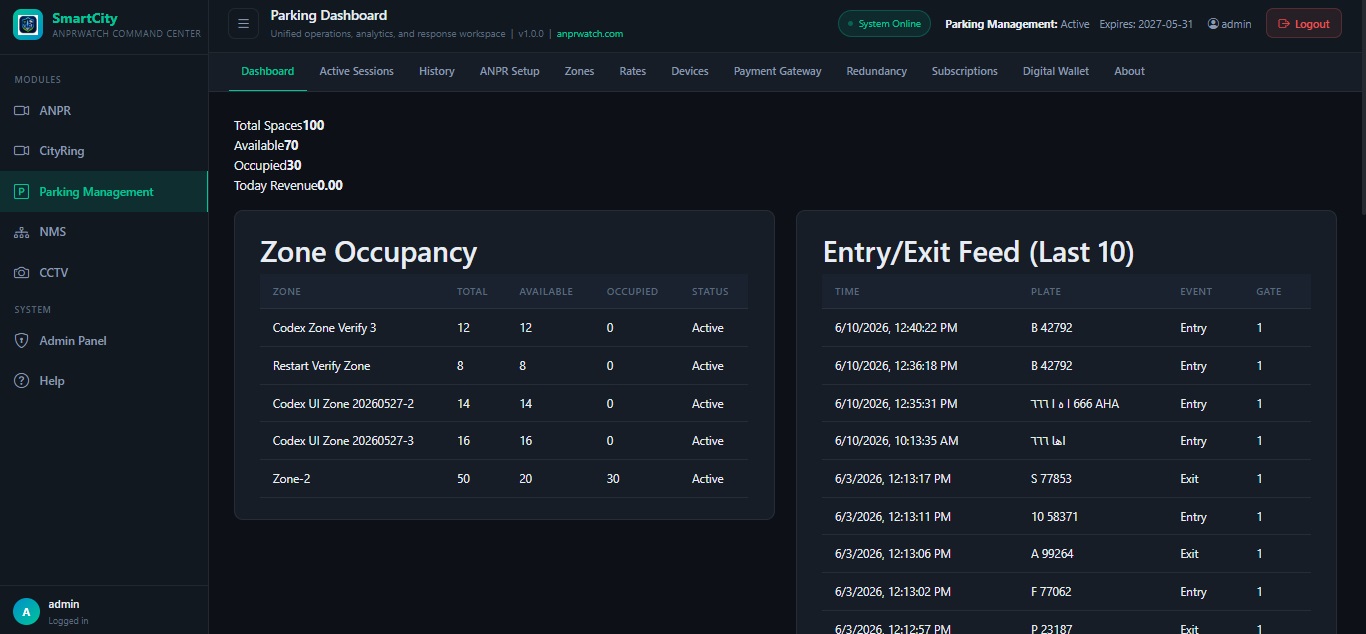Click Codex UI Zone 20260527-2 row
Image resolution: width=1366 pixels, height=634 pixels.
coord(504,404)
